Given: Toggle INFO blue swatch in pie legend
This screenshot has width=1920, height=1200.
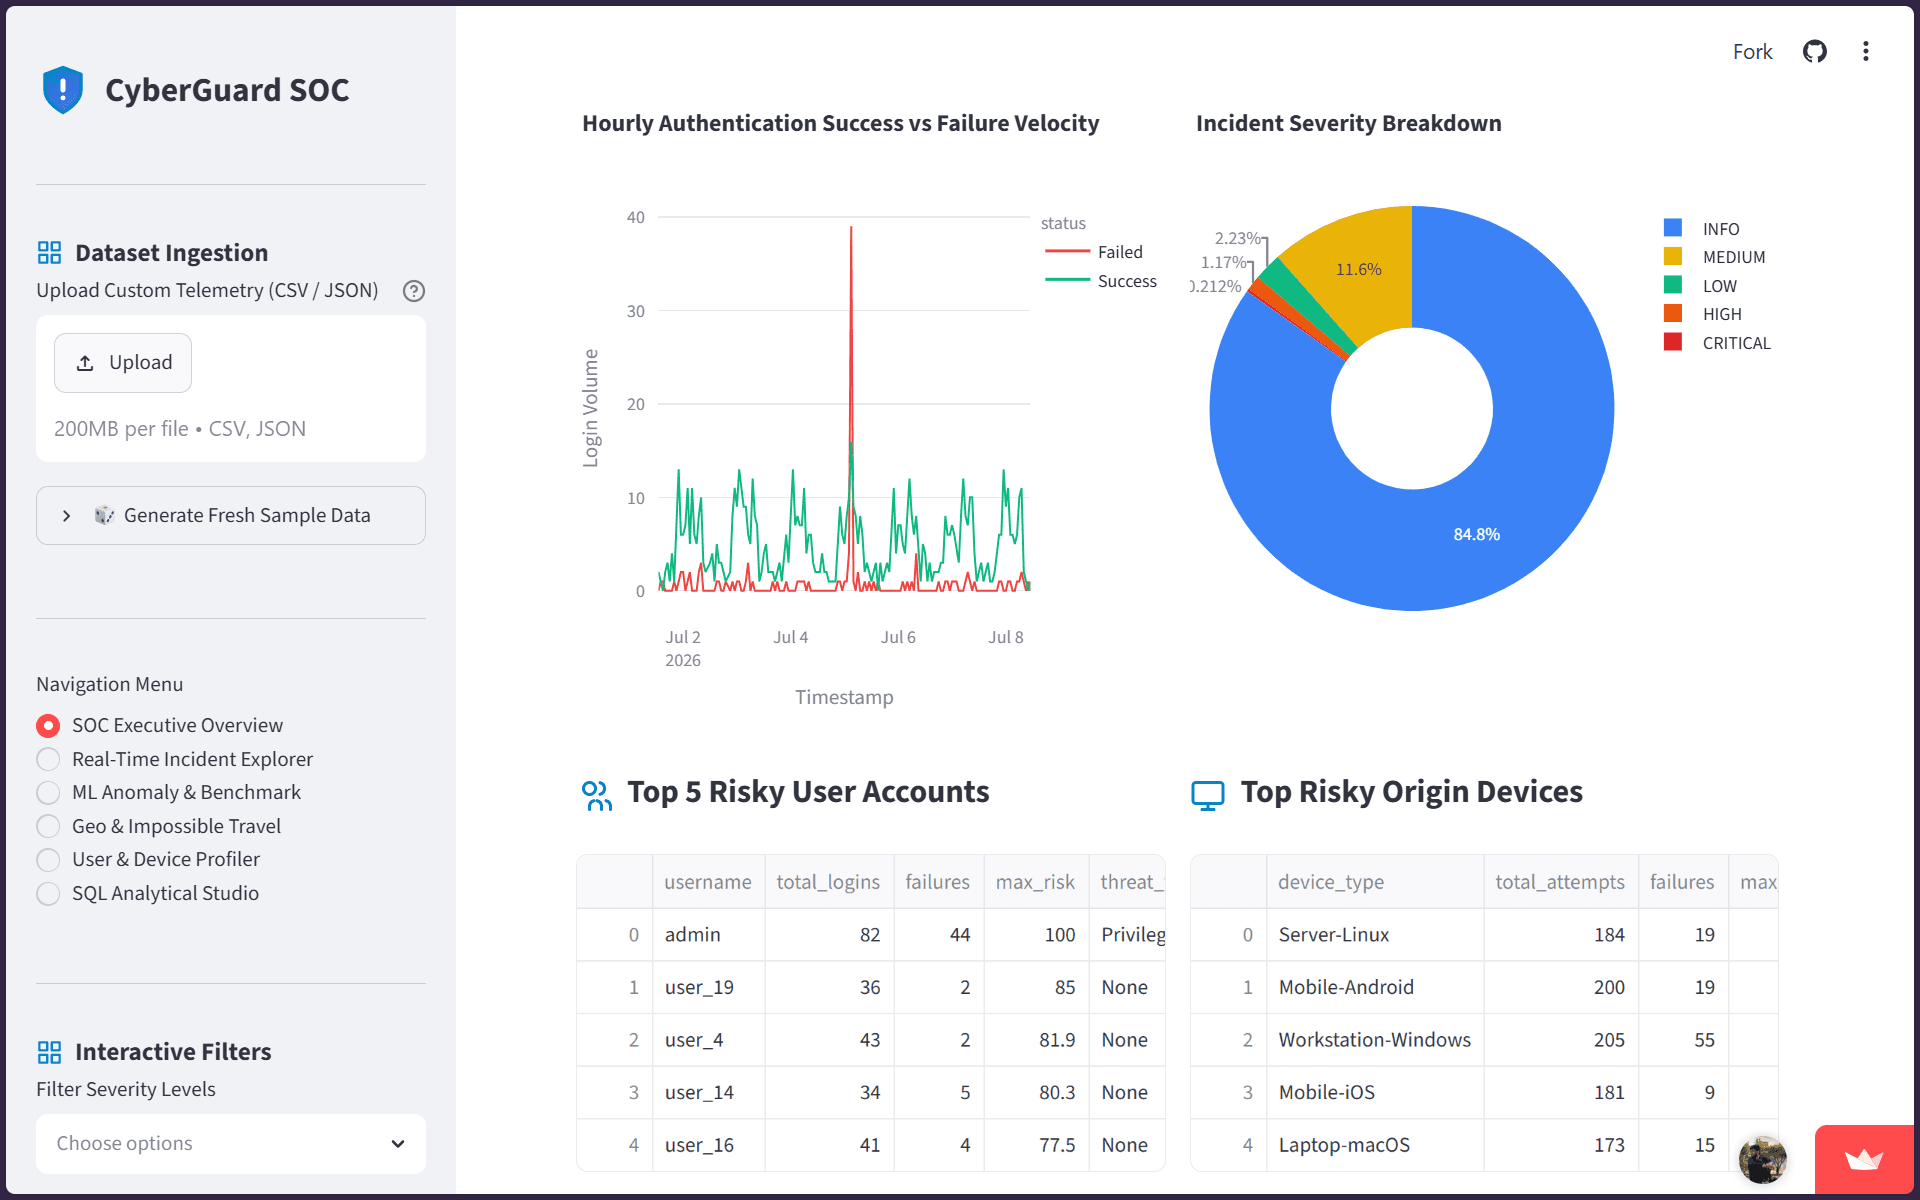Looking at the screenshot, I should point(1672,228).
